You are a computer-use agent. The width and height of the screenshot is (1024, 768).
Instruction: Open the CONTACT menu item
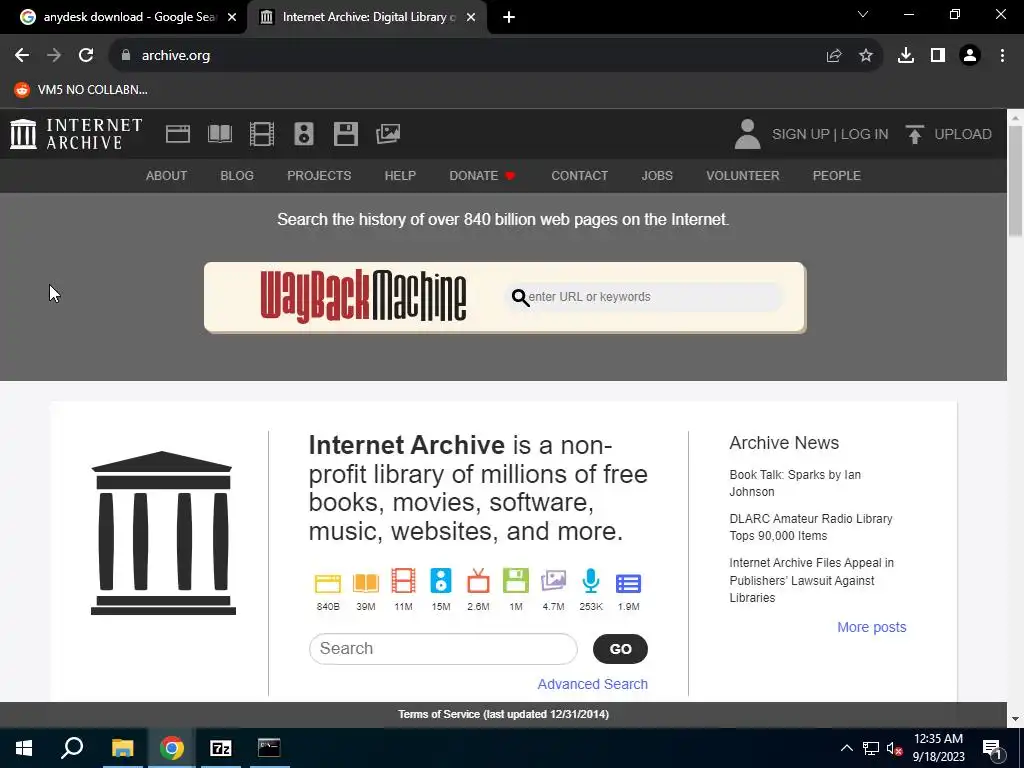click(579, 176)
